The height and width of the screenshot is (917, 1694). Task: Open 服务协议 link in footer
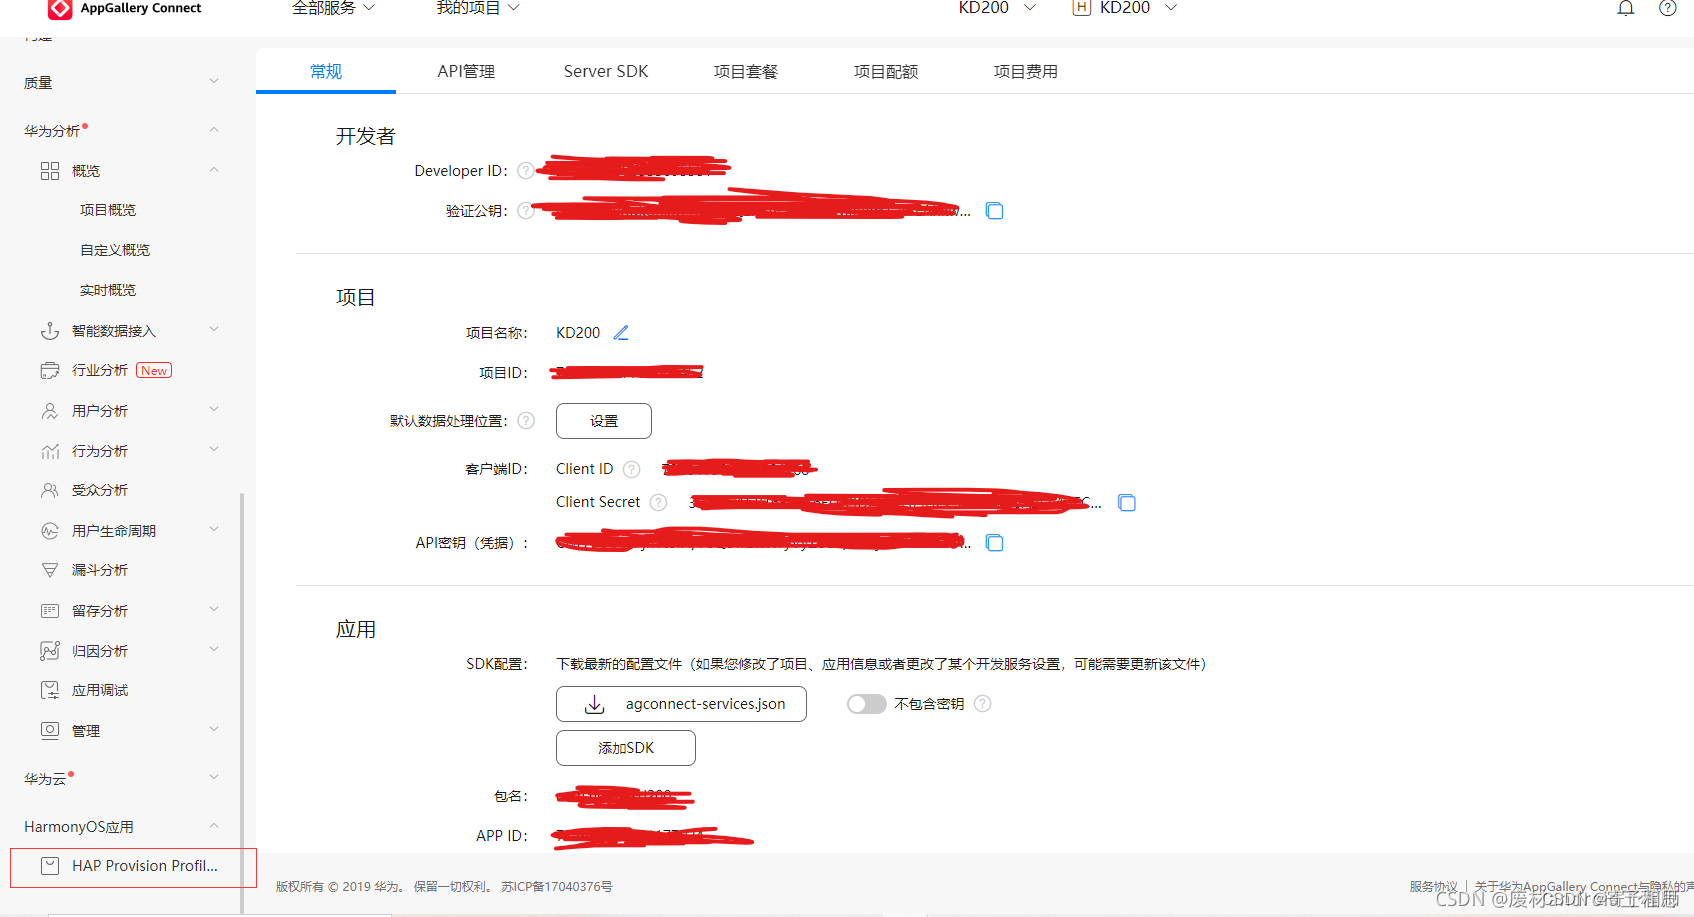tap(1433, 887)
